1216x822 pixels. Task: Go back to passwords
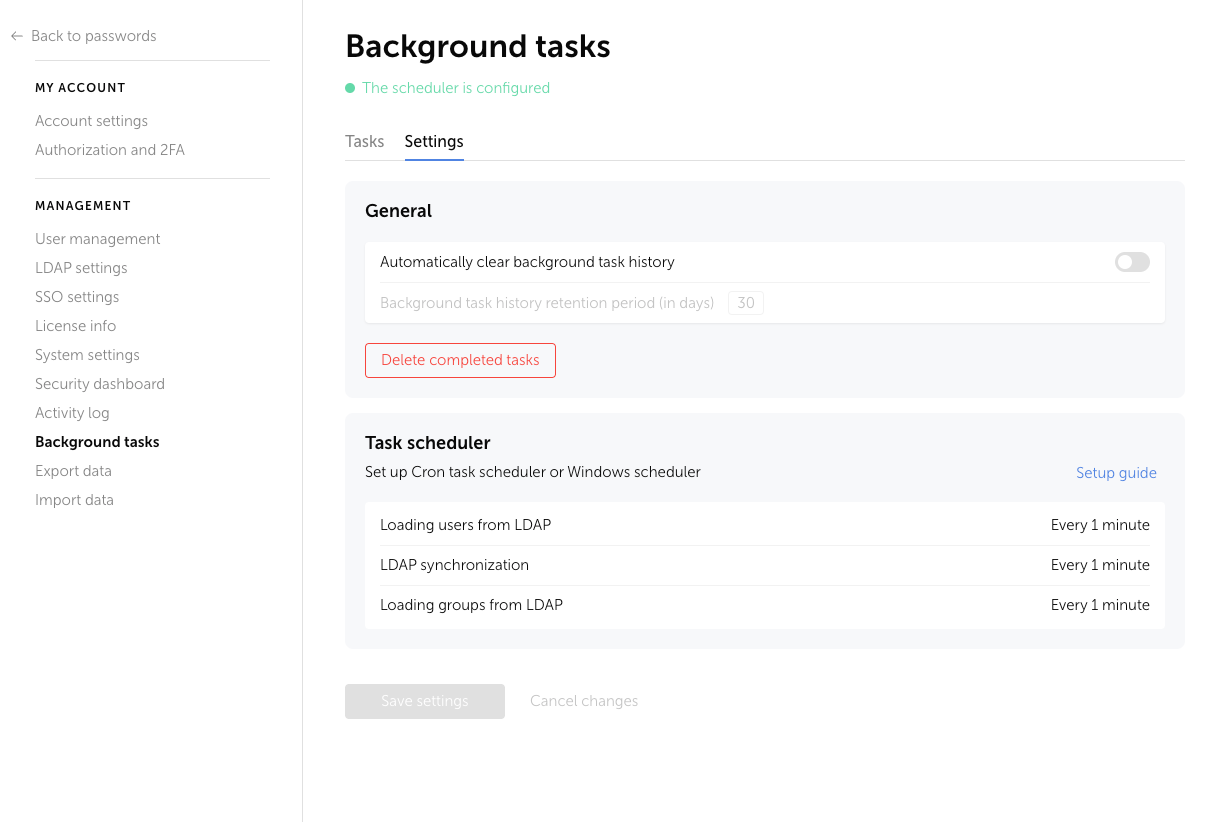[93, 35]
